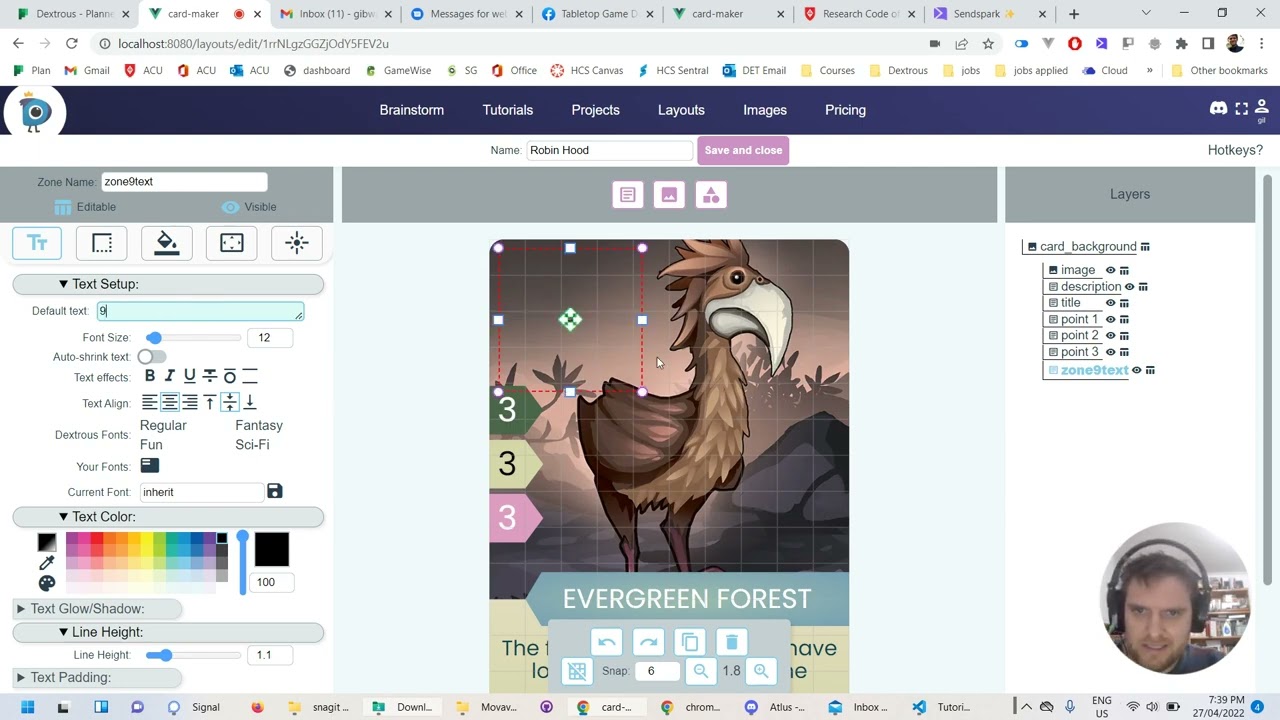Expand the Text Padding section
Image resolution: width=1280 pixels, height=720 pixels.
(97, 677)
